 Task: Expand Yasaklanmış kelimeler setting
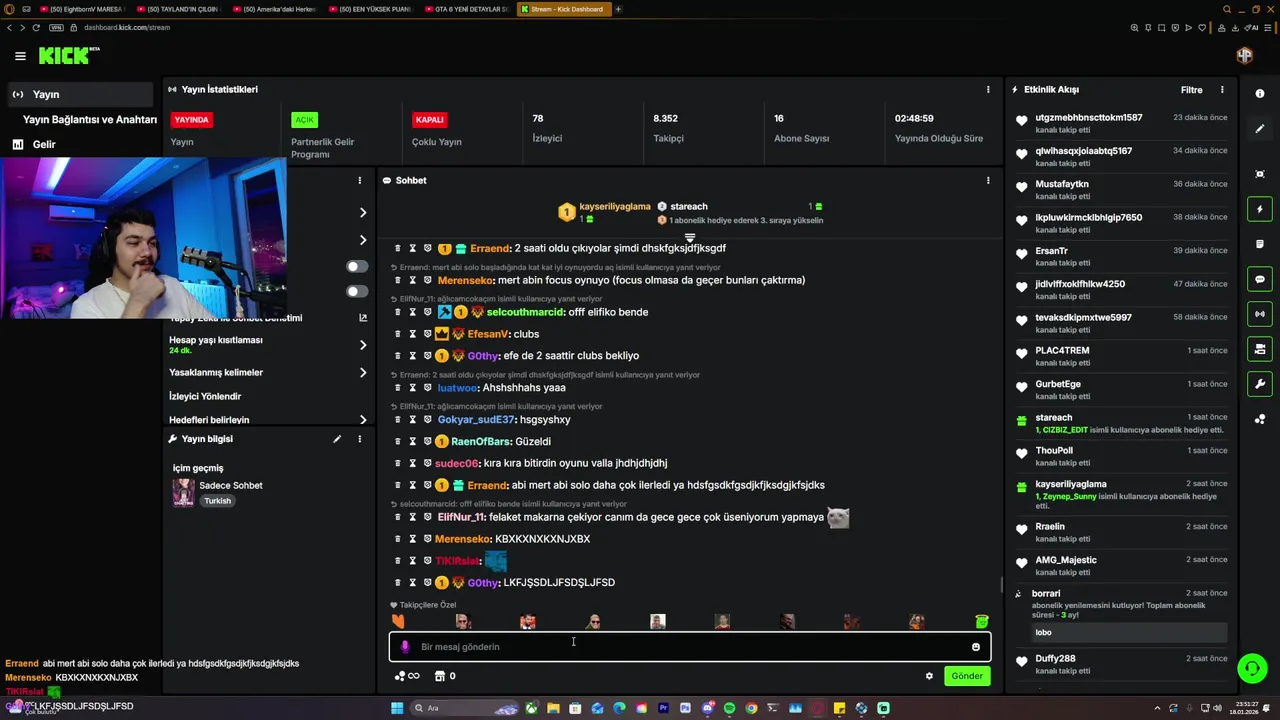[x=363, y=372]
